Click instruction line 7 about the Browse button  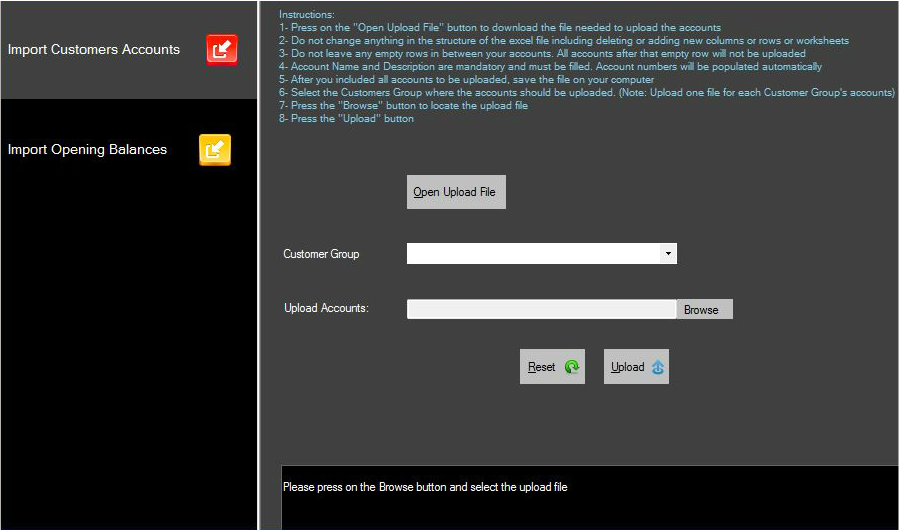coord(404,106)
